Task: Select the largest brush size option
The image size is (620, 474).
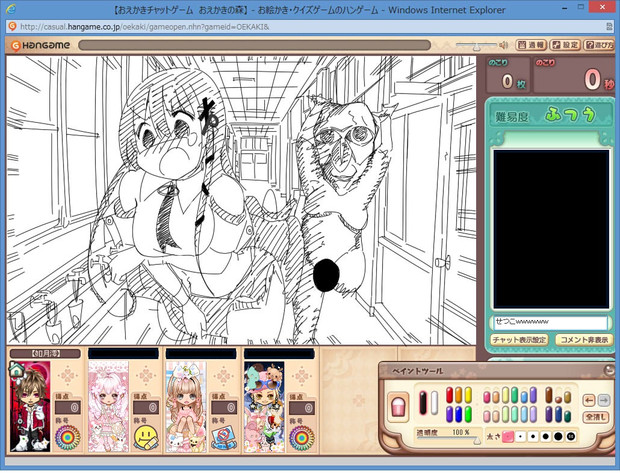Action: pyautogui.click(x=571, y=436)
